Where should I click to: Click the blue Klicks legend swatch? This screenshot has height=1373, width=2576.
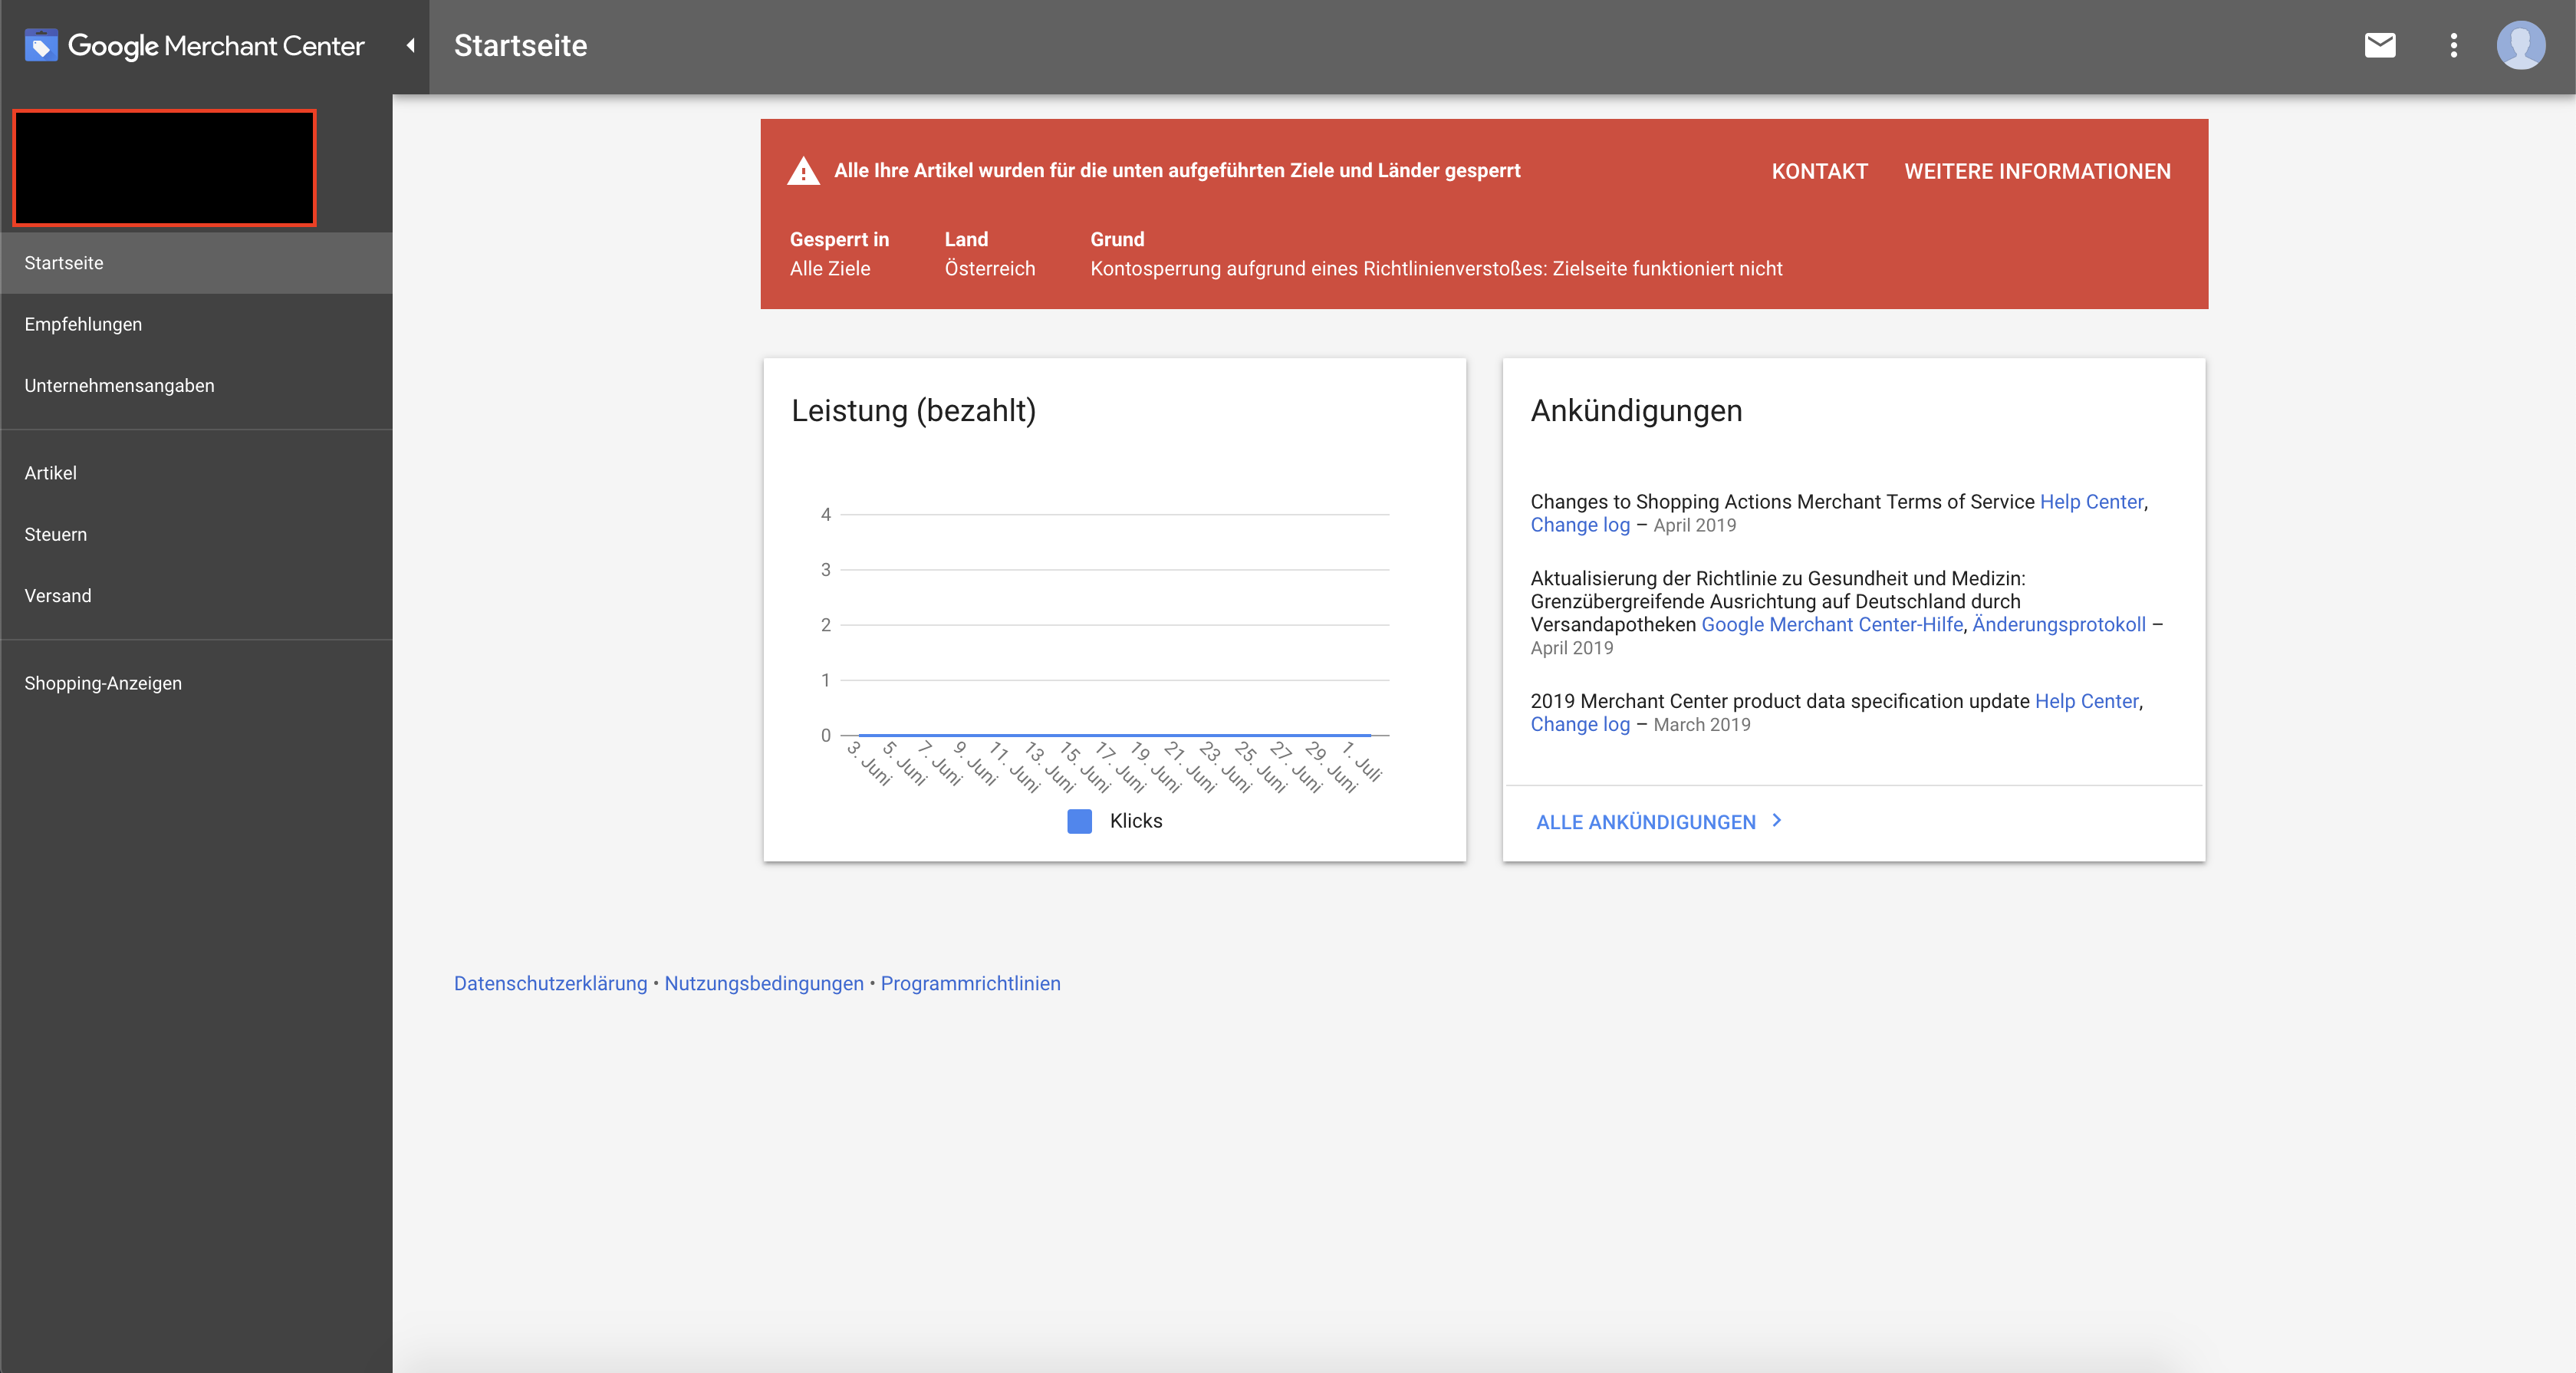(1079, 821)
